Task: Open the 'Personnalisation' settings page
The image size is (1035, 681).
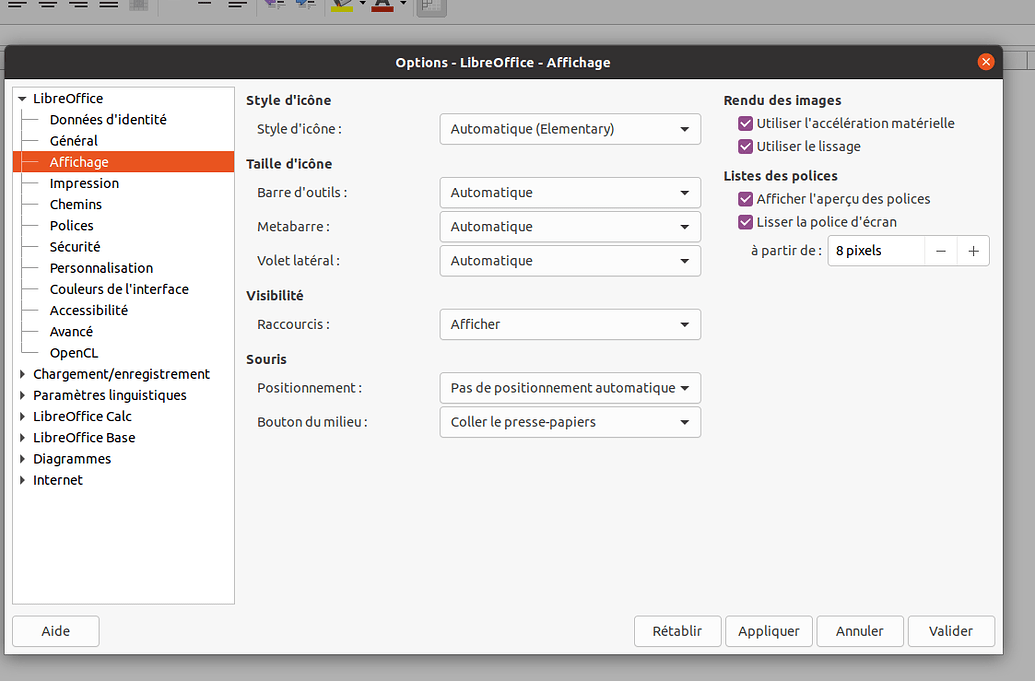Action: pyautogui.click(x=103, y=267)
